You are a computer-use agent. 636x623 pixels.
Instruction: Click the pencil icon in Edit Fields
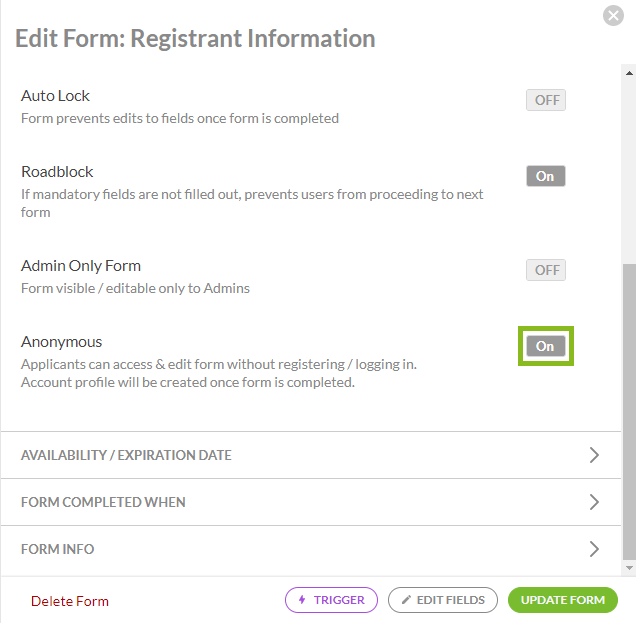coord(406,600)
